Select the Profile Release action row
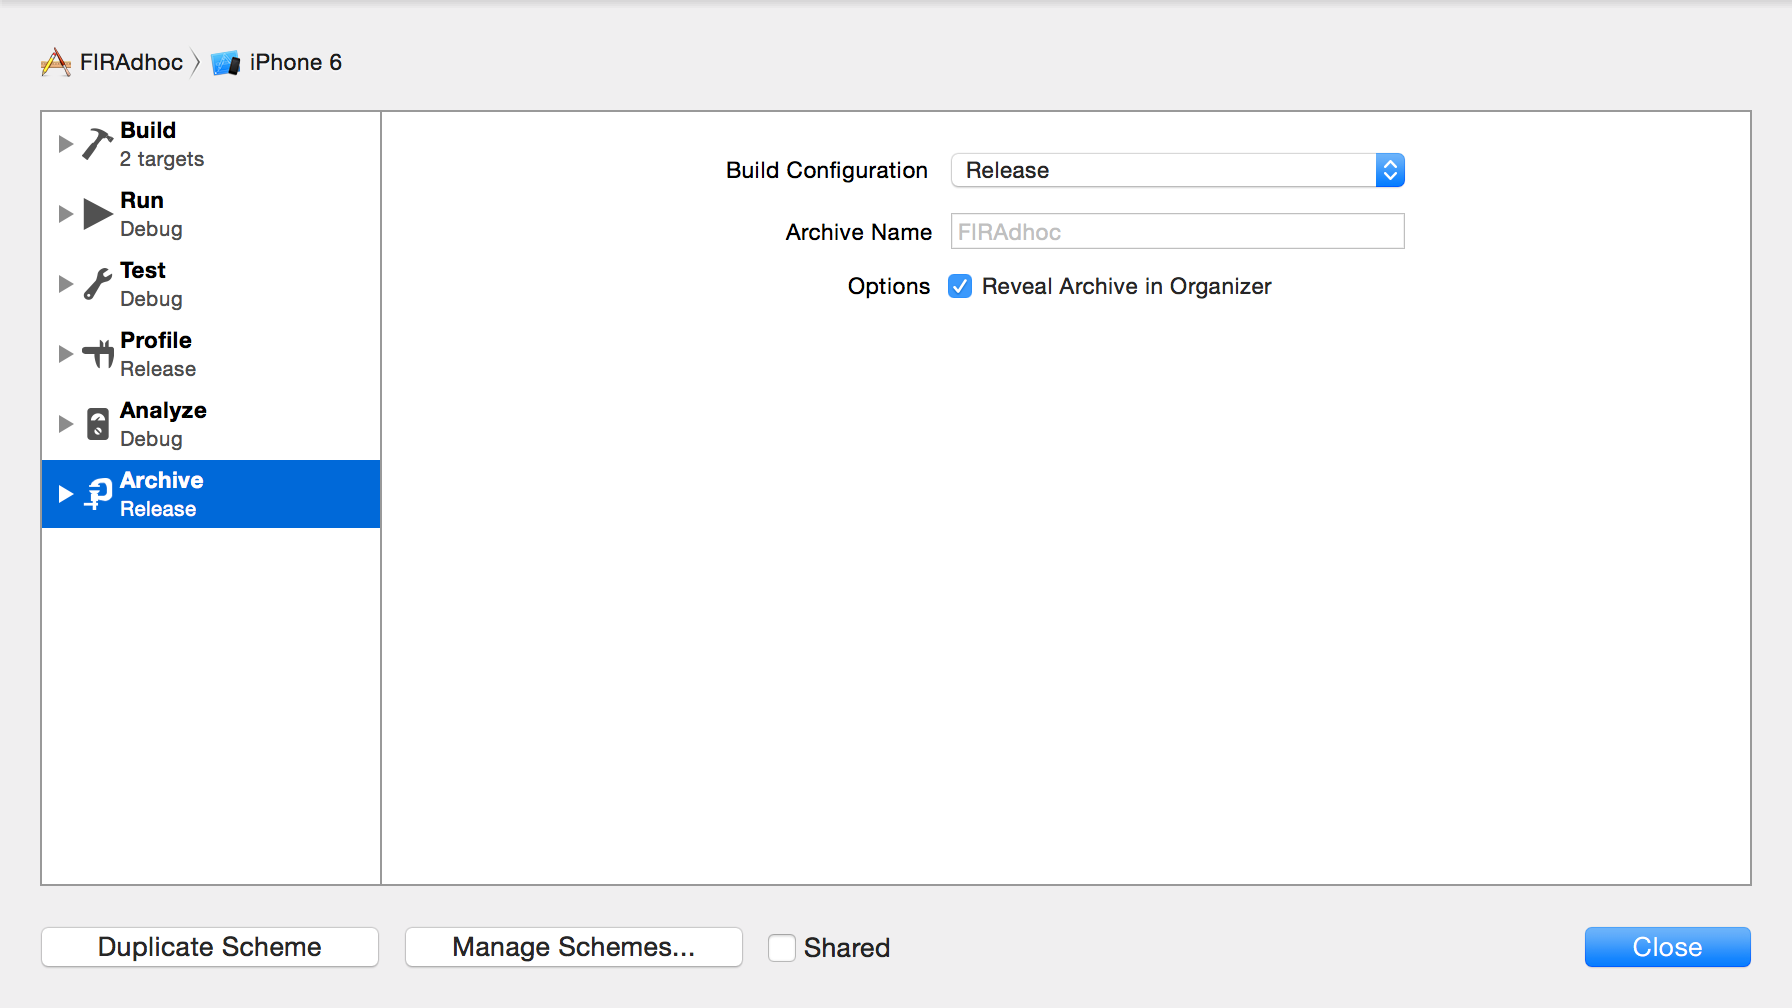Screen dimensions: 1792x1008 tap(211, 355)
